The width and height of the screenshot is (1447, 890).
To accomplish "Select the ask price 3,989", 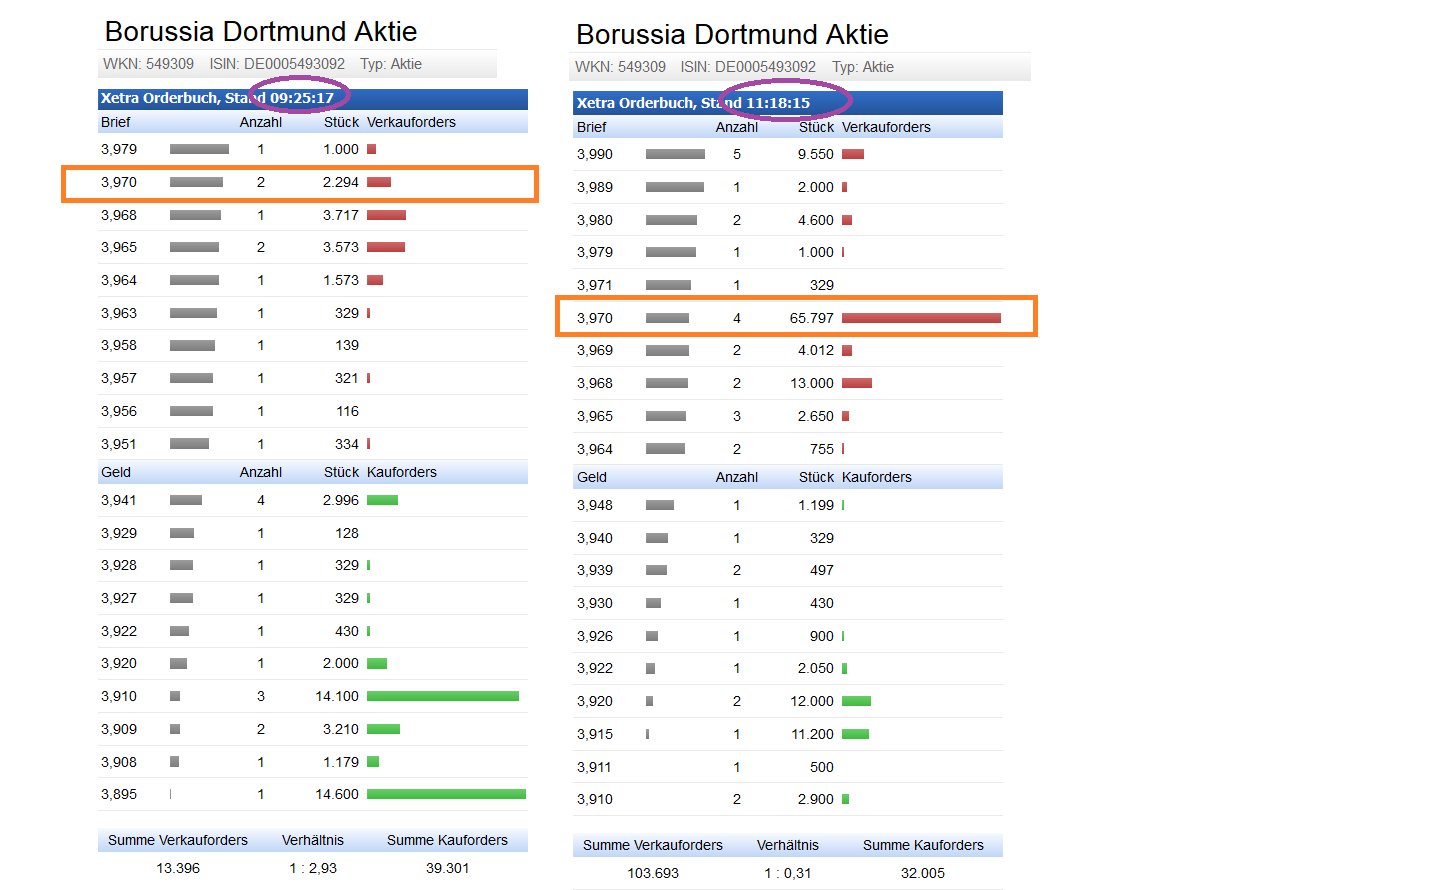I will [x=595, y=187].
